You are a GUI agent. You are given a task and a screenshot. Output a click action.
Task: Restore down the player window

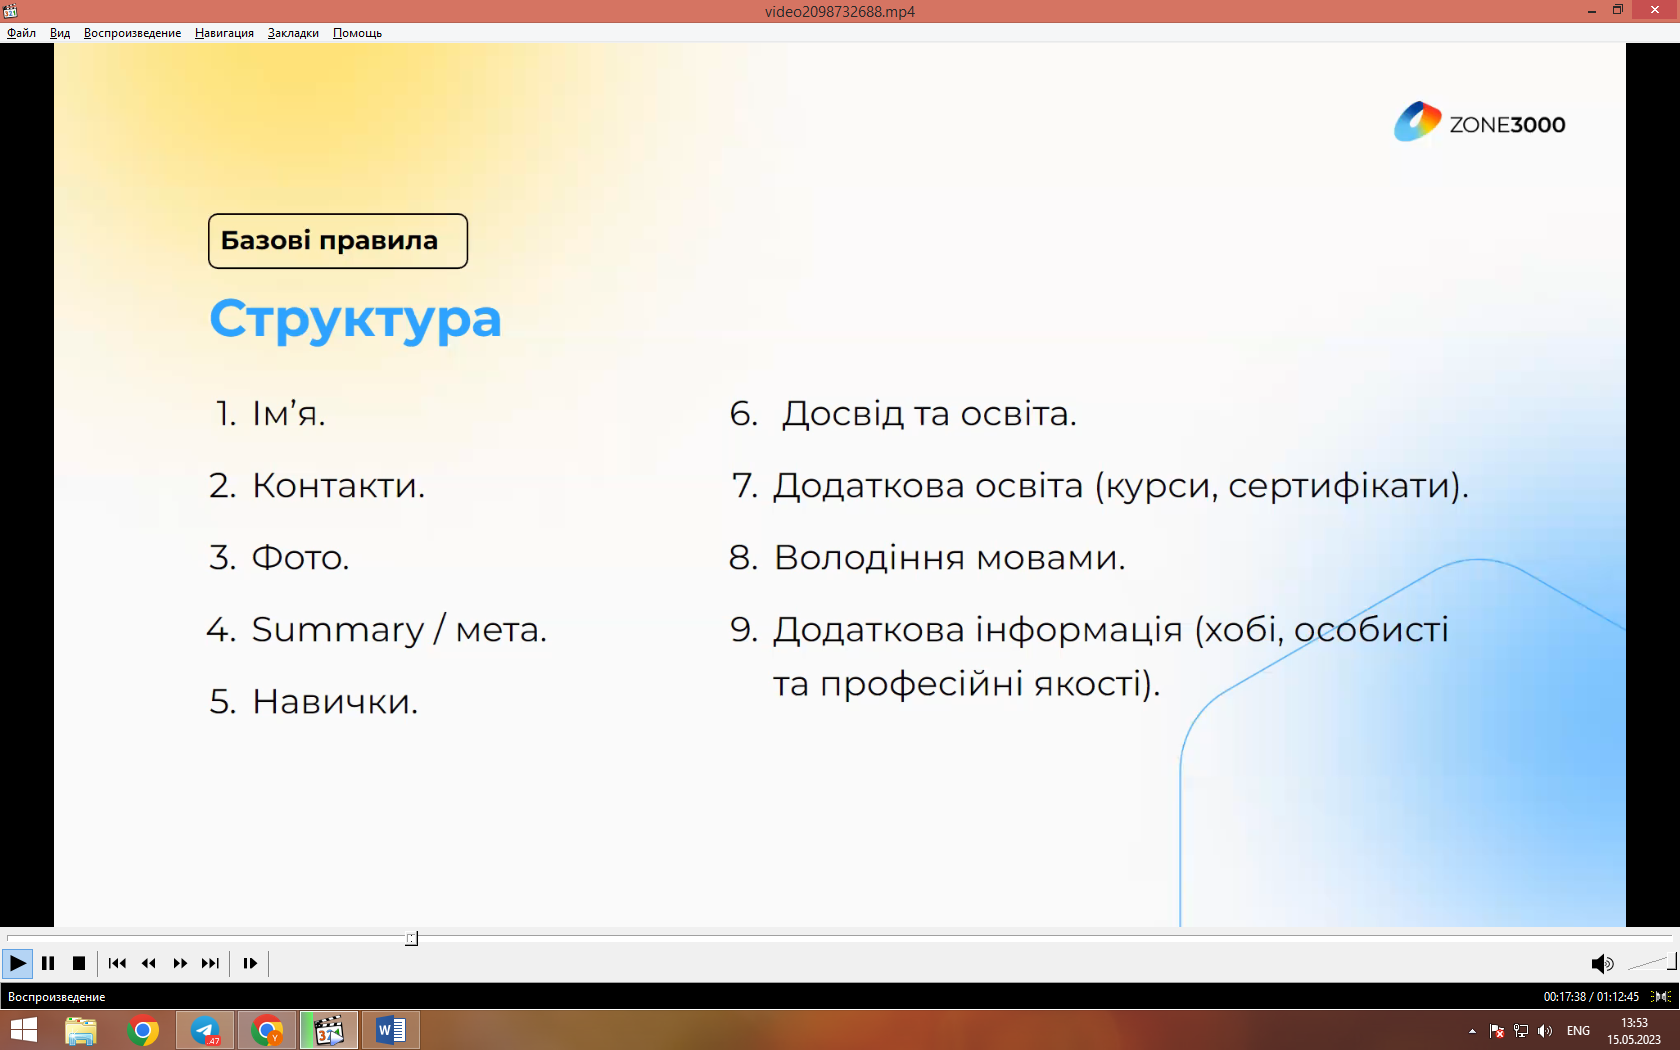click(1618, 10)
